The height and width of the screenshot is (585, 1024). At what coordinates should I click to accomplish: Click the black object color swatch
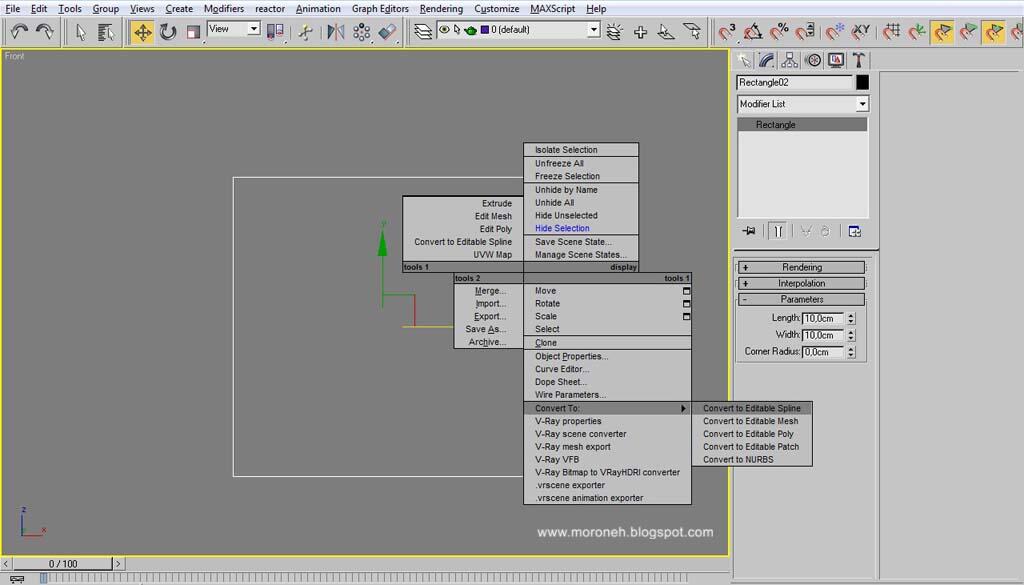tap(862, 83)
